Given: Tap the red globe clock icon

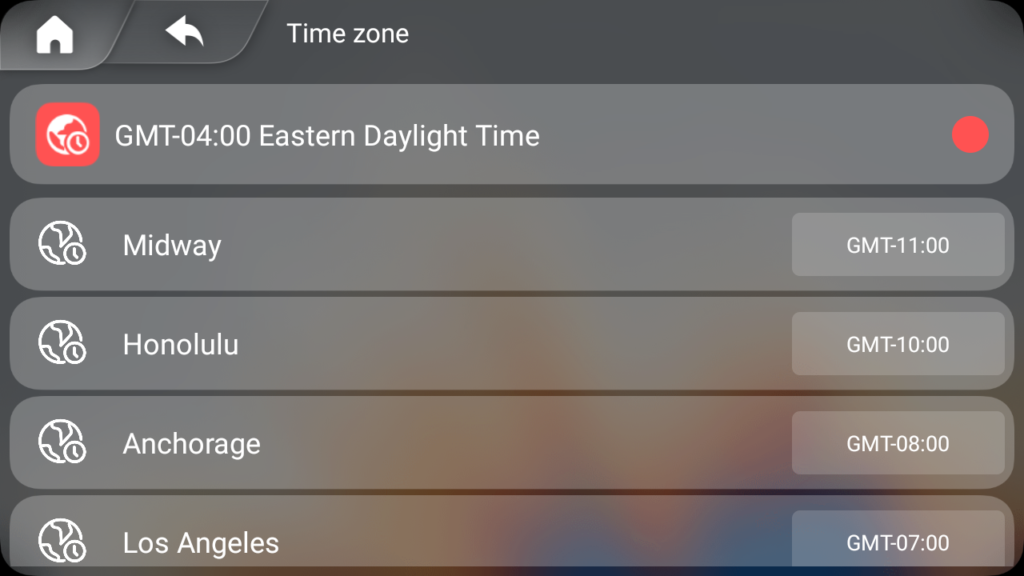Looking at the screenshot, I should 68,135.
